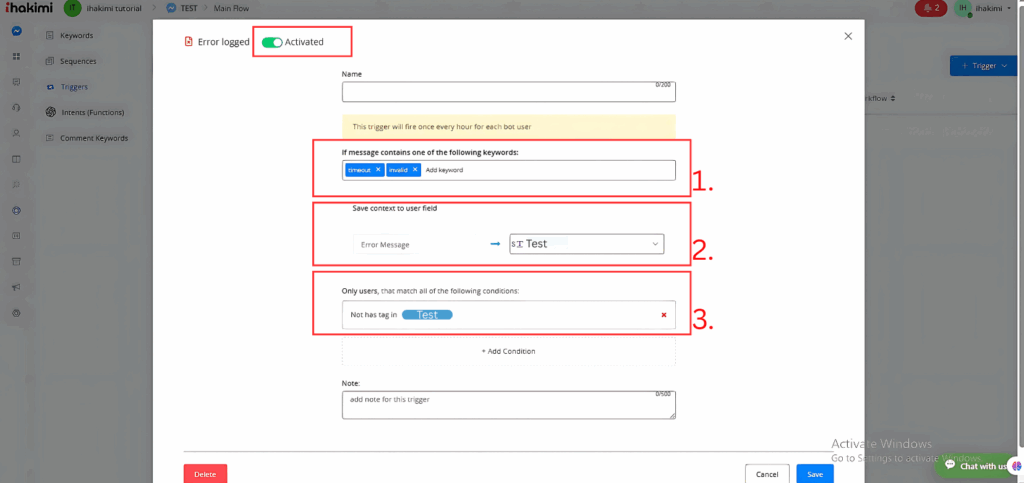Image resolution: width=1024 pixels, height=483 pixels.
Task: Click the Messenger icon in left sidebar
Action: (x=17, y=31)
